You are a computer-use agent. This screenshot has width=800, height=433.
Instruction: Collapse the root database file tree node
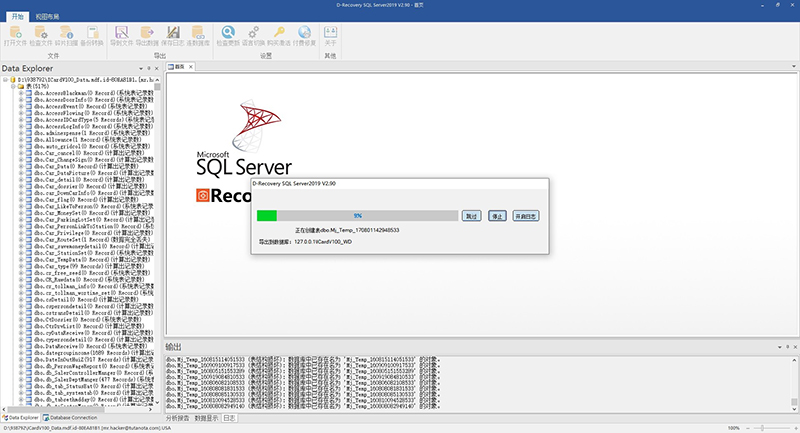[6, 80]
